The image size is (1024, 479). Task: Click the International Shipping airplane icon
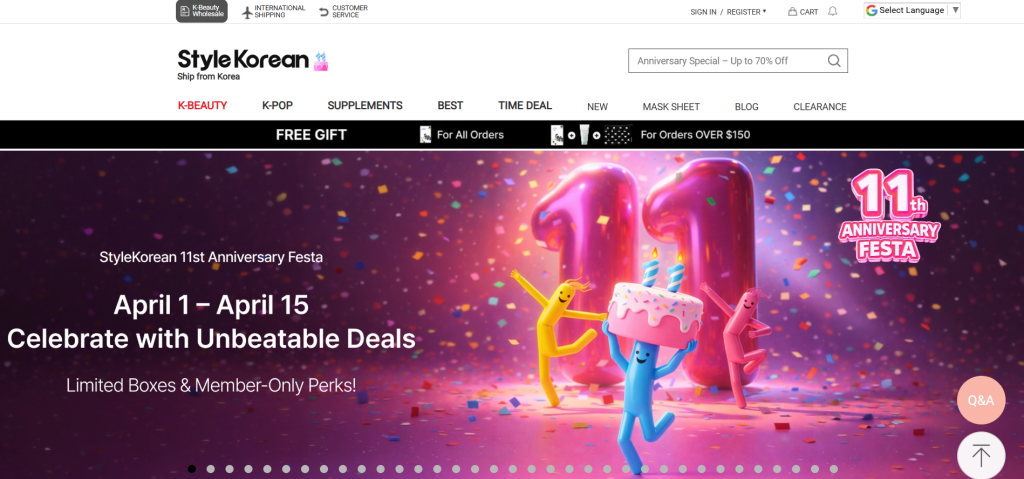point(247,12)
